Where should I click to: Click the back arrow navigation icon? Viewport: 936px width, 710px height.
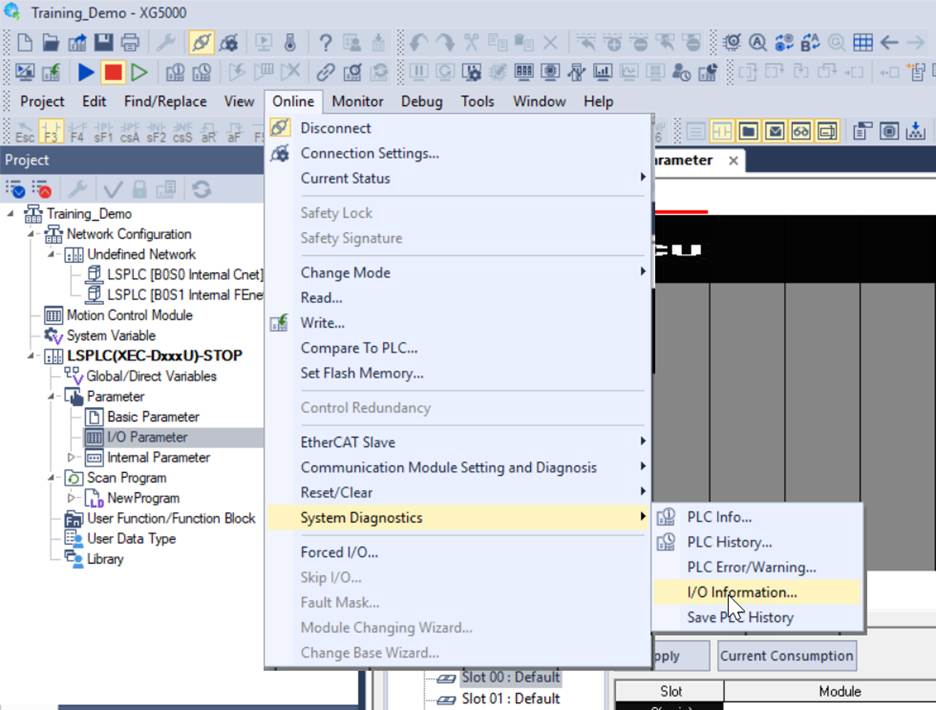tap(889, 42)
